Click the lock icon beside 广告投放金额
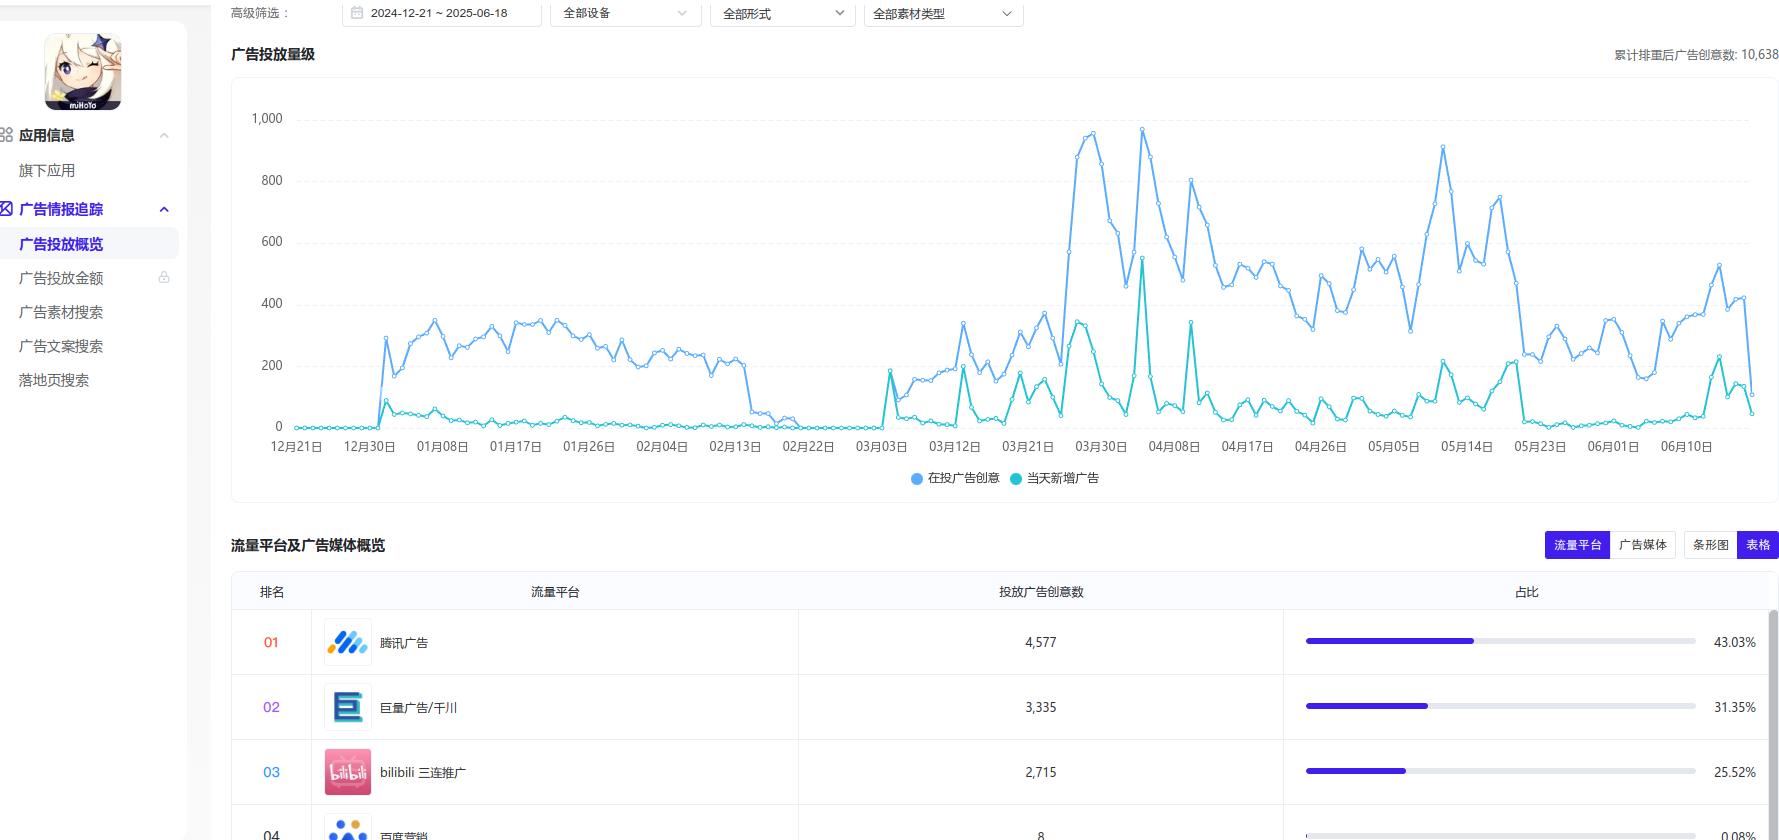 (x=164, y=277)
